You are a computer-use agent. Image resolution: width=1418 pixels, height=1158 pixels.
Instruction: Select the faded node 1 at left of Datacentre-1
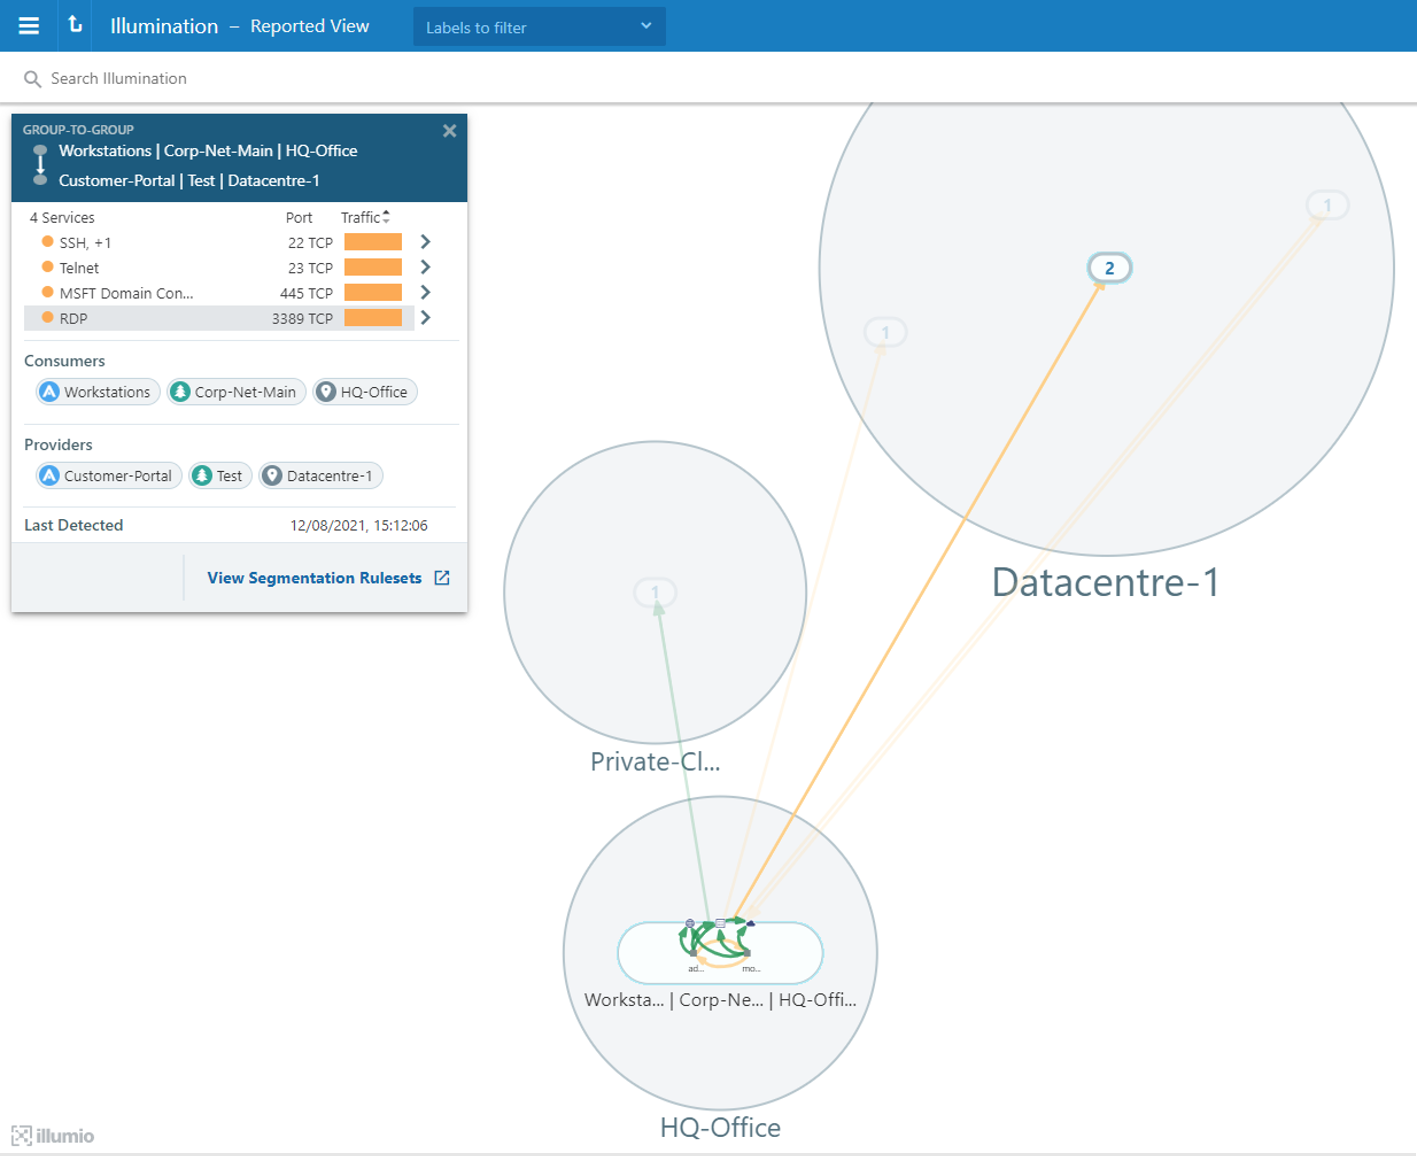[x=885, y=332]
